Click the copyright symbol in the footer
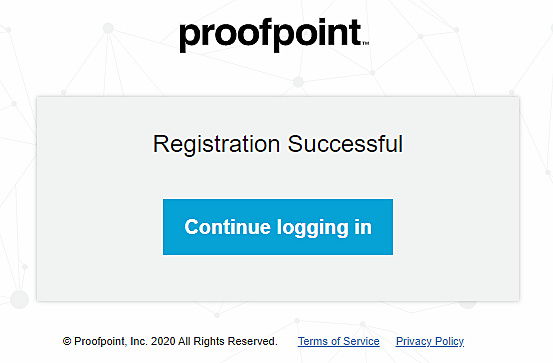The height and width of the screenshot is (363, 553). pyautogui.click(x=67, y=341)
